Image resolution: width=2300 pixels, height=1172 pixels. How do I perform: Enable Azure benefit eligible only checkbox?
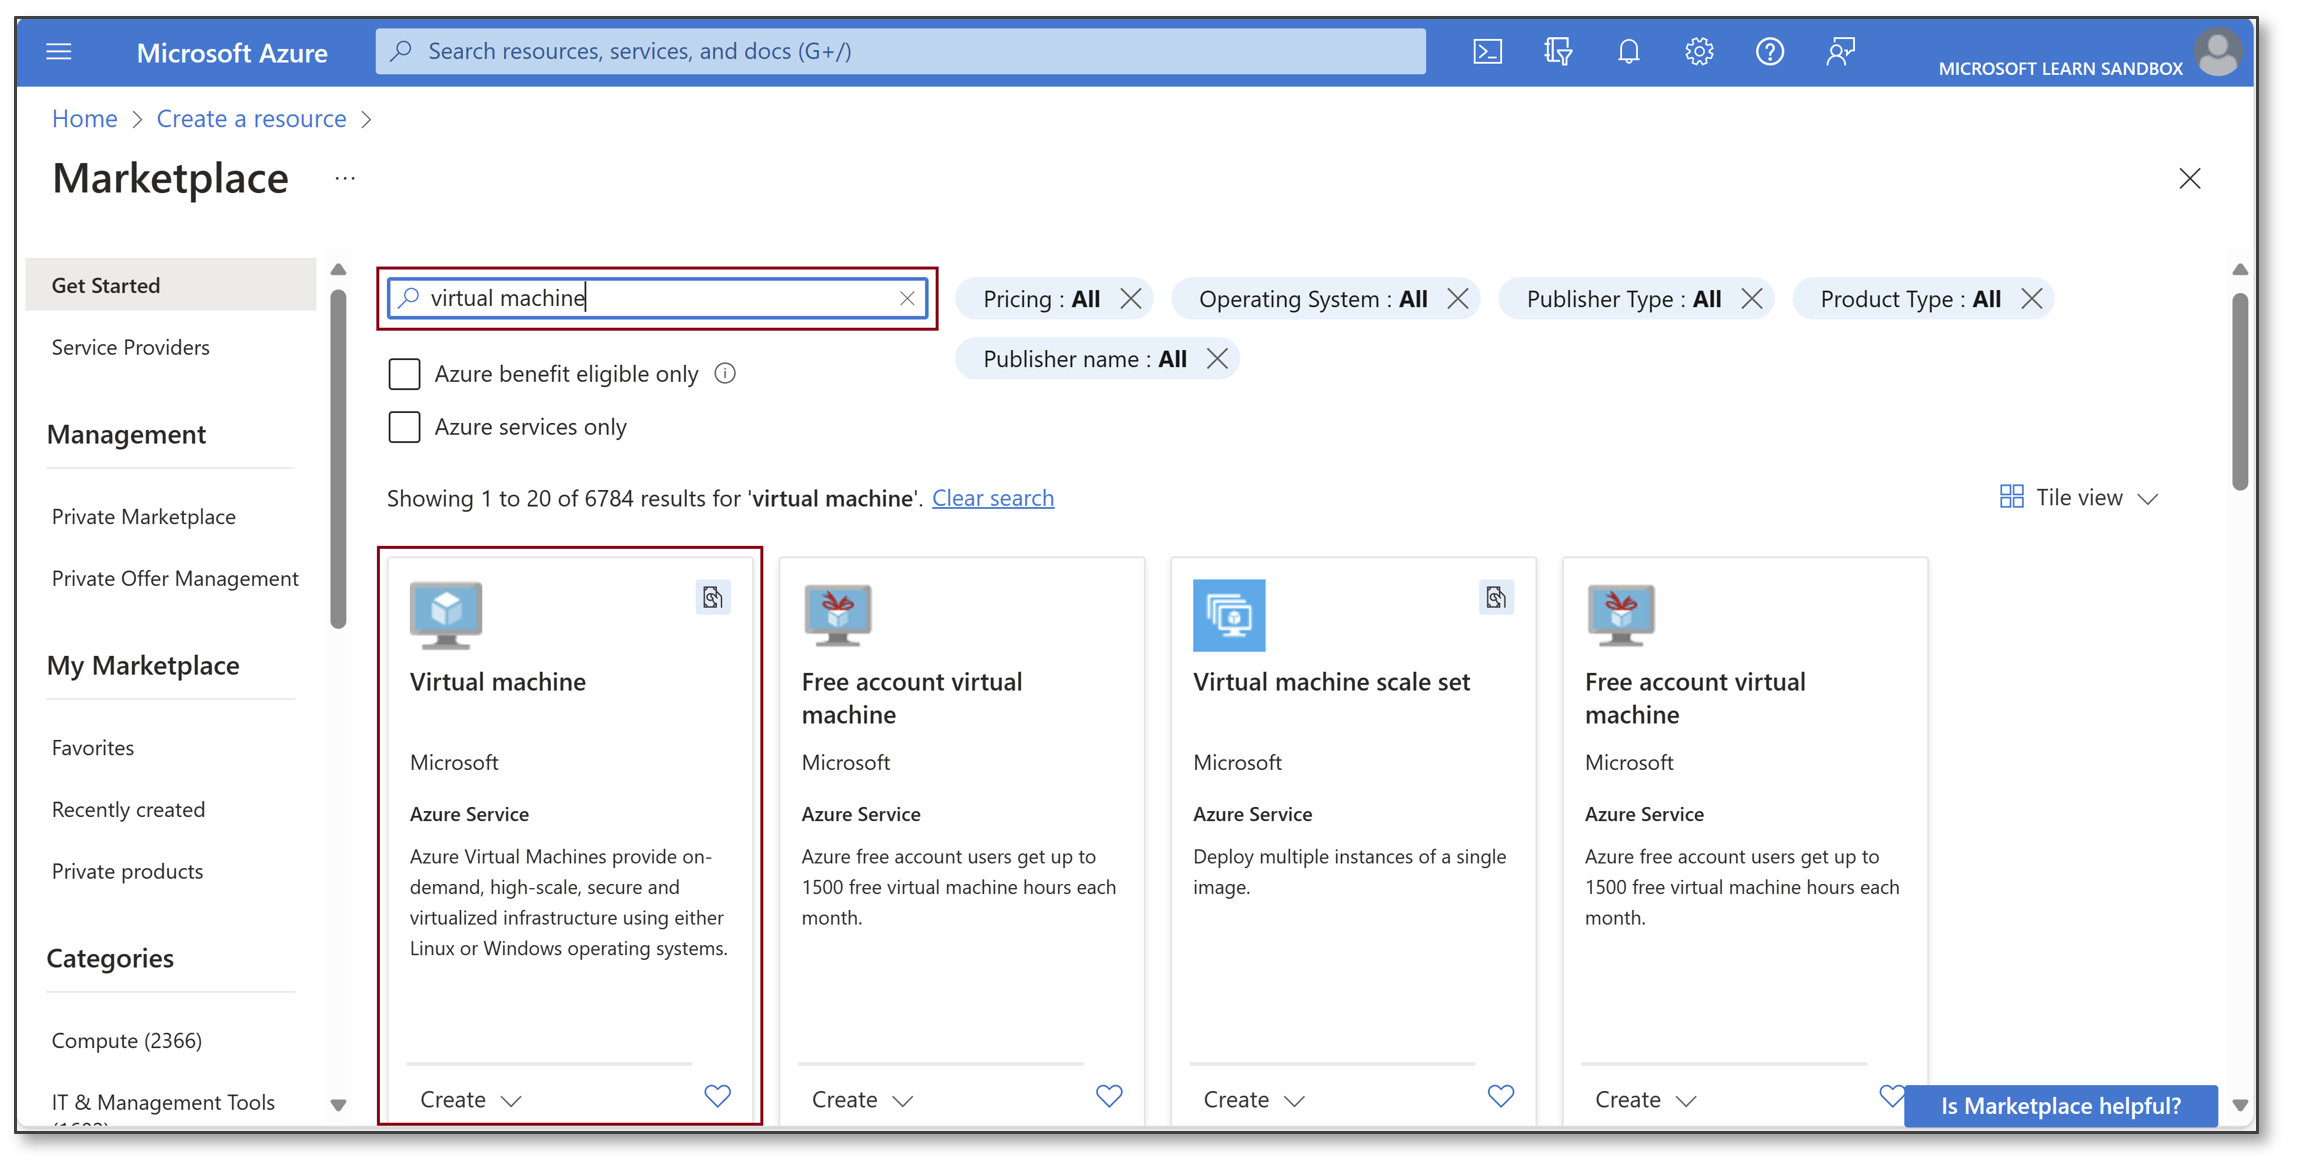404,374
